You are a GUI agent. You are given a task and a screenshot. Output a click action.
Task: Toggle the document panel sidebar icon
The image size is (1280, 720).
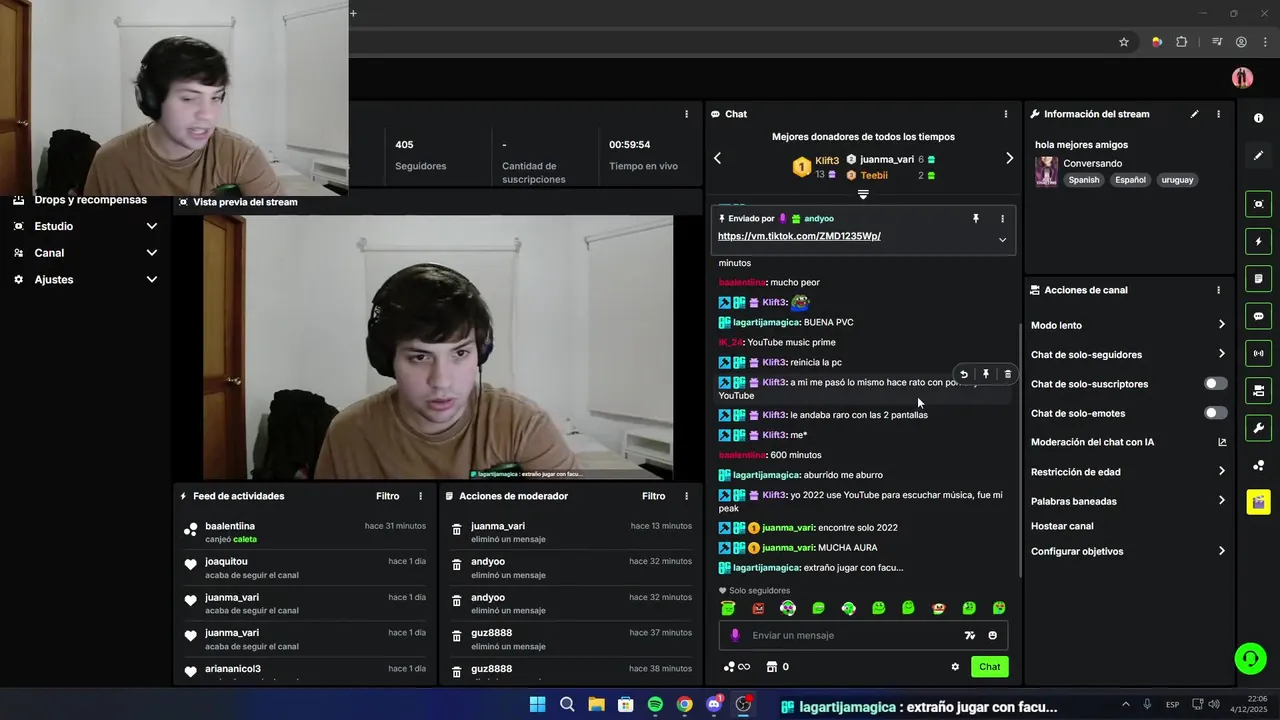(1258, 278)
